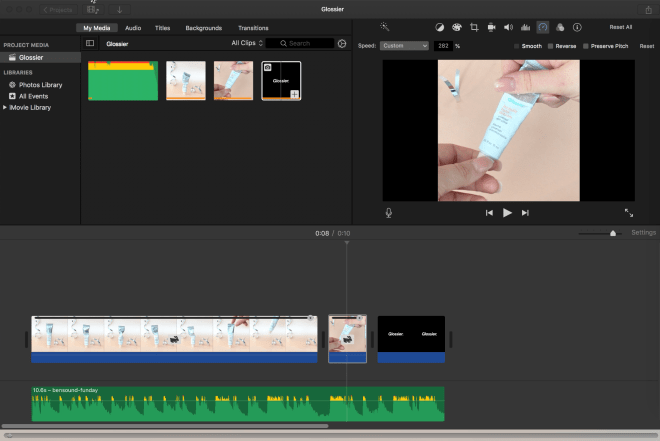
Task: Select the hand holding tube thumbnail
Action: (x=233, y=81)
